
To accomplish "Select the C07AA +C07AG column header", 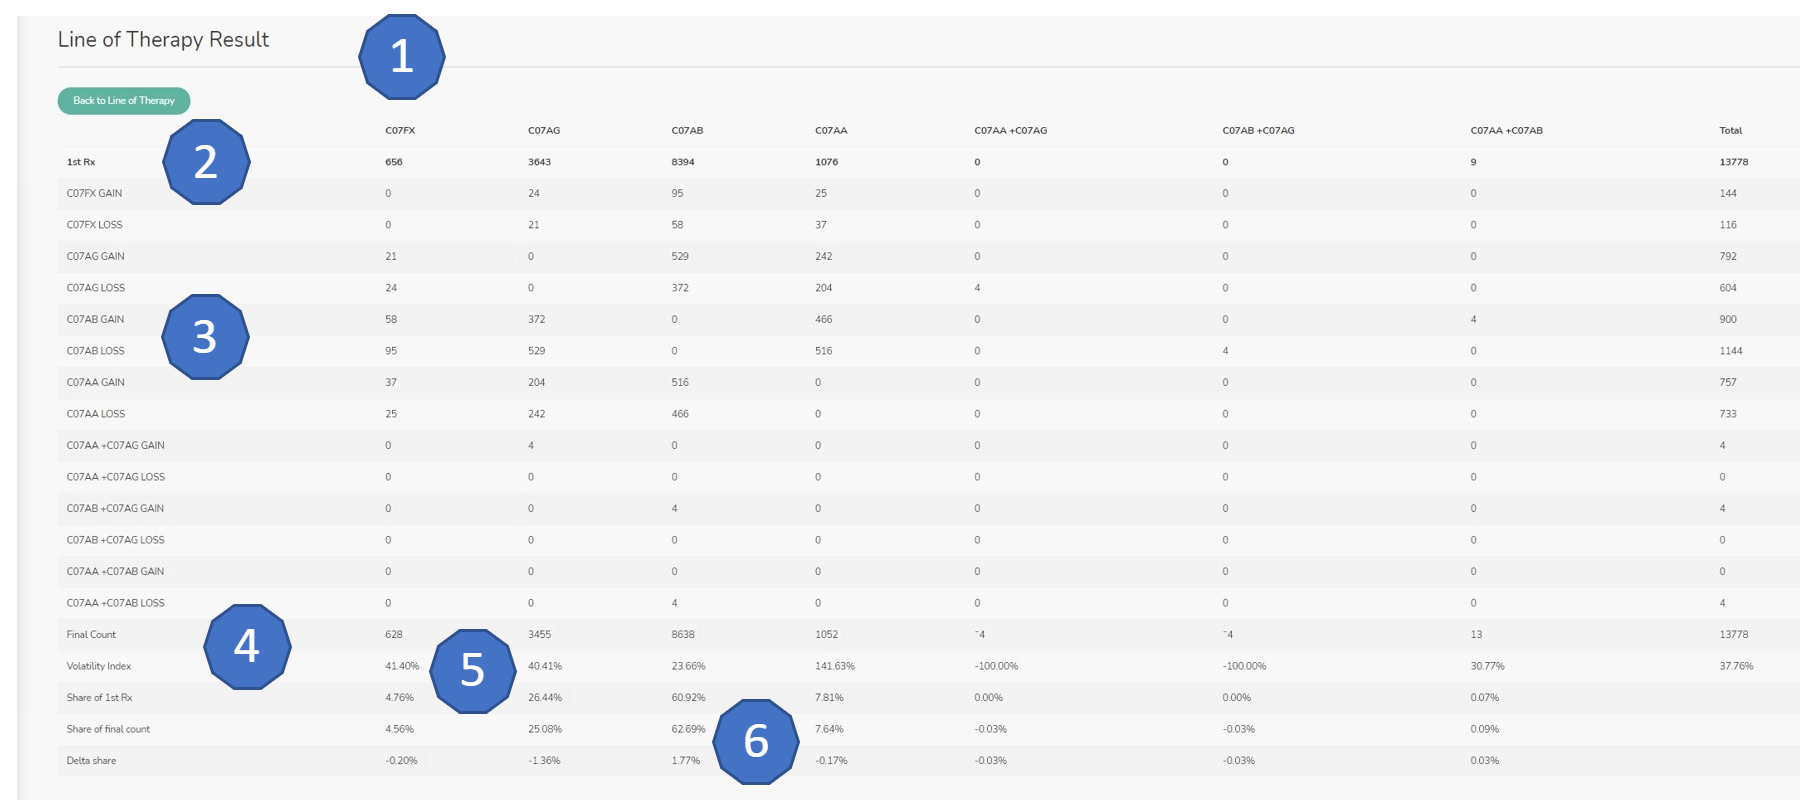I will pyautogui.click(x=1010, y=131).
